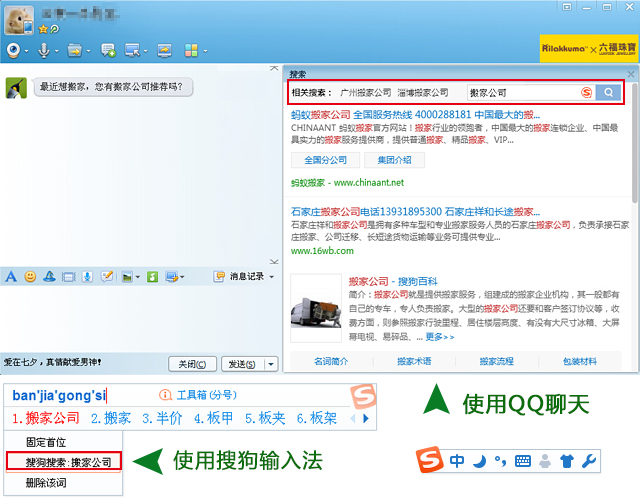640x500 pixels.
Task: Open the 搬家术语 tab
Action: click(414, 361)
